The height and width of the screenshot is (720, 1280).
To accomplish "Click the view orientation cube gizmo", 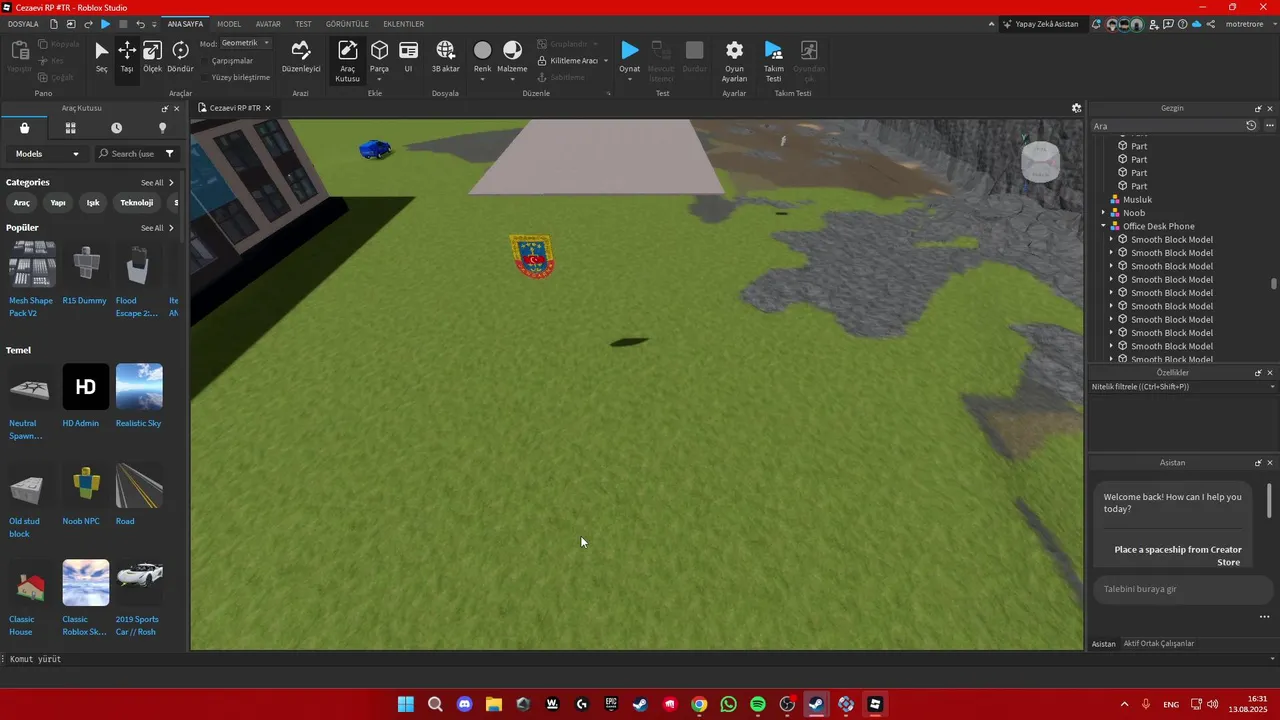I will coord(1040,162).
